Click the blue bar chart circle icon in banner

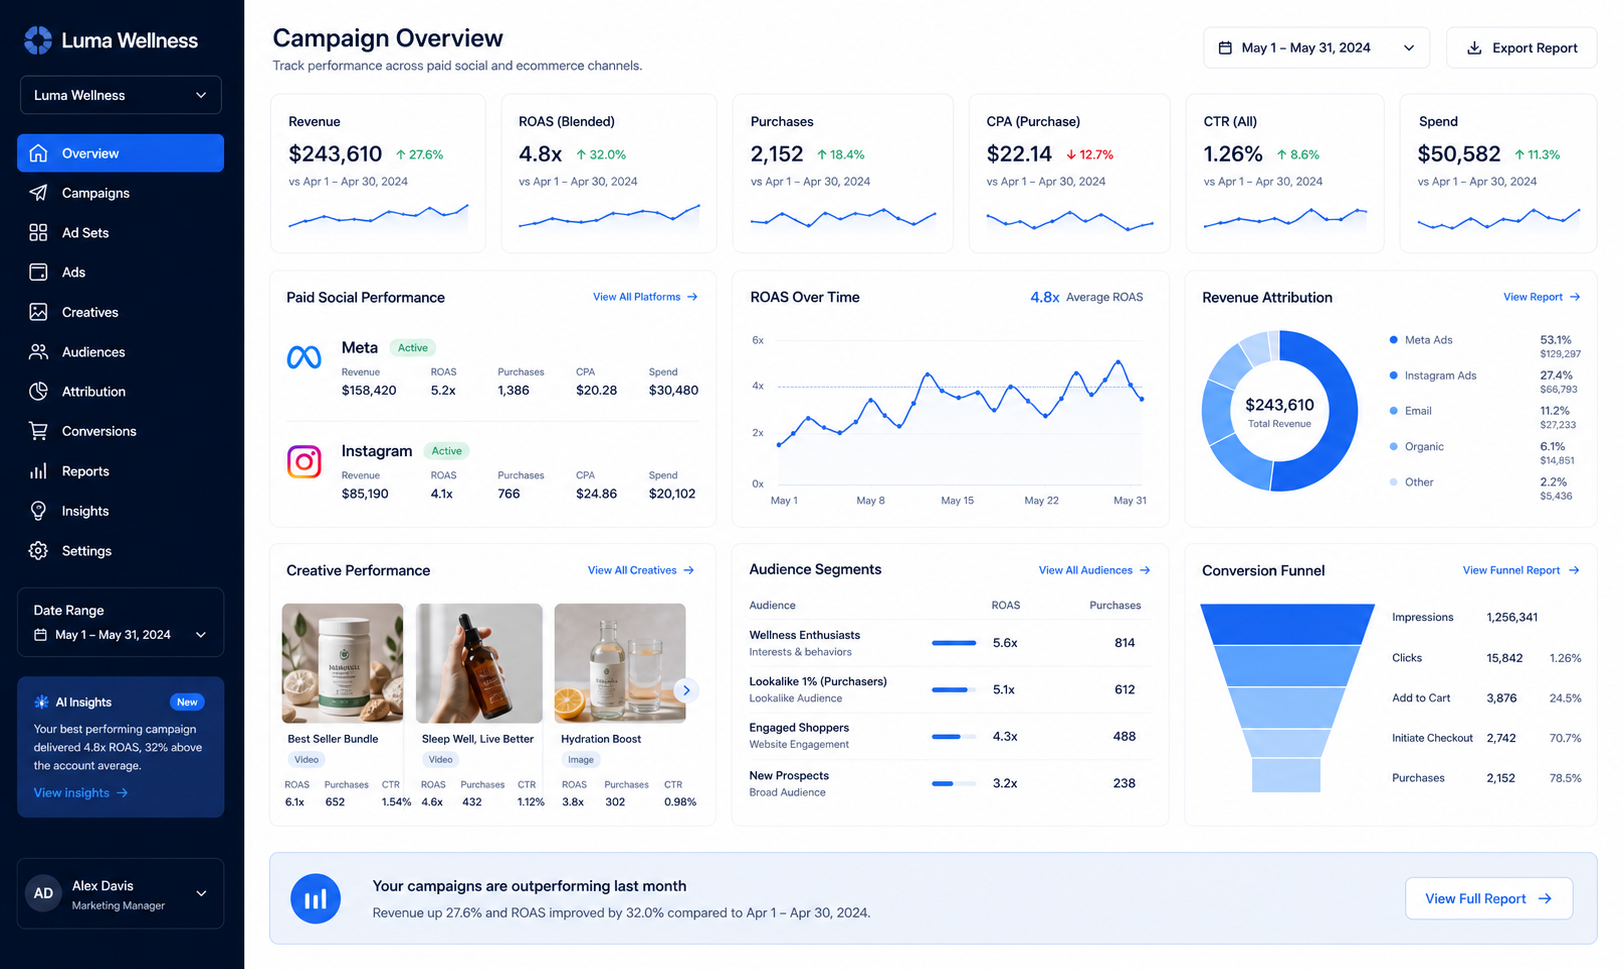pos(315,899)
